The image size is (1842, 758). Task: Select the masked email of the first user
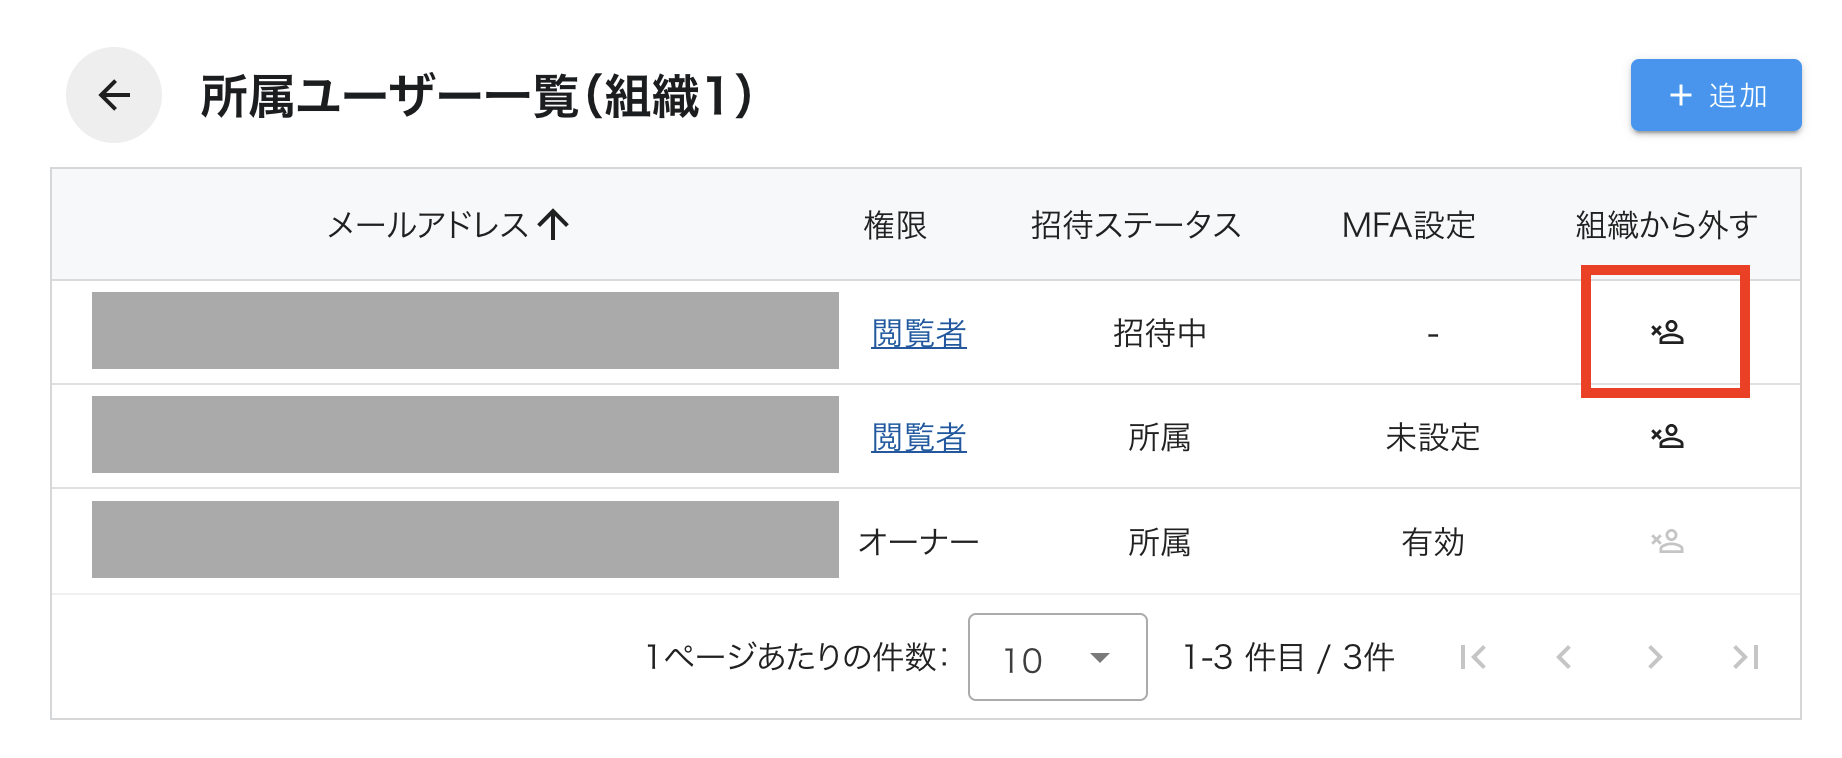464,331
